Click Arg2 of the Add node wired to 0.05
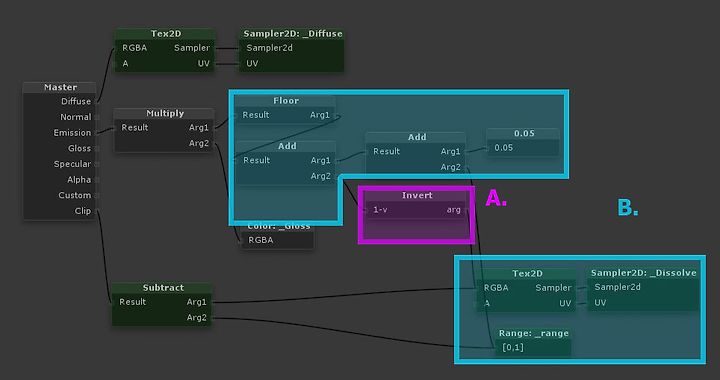Viewport: 720px width, 380px height. click(450, 167)
